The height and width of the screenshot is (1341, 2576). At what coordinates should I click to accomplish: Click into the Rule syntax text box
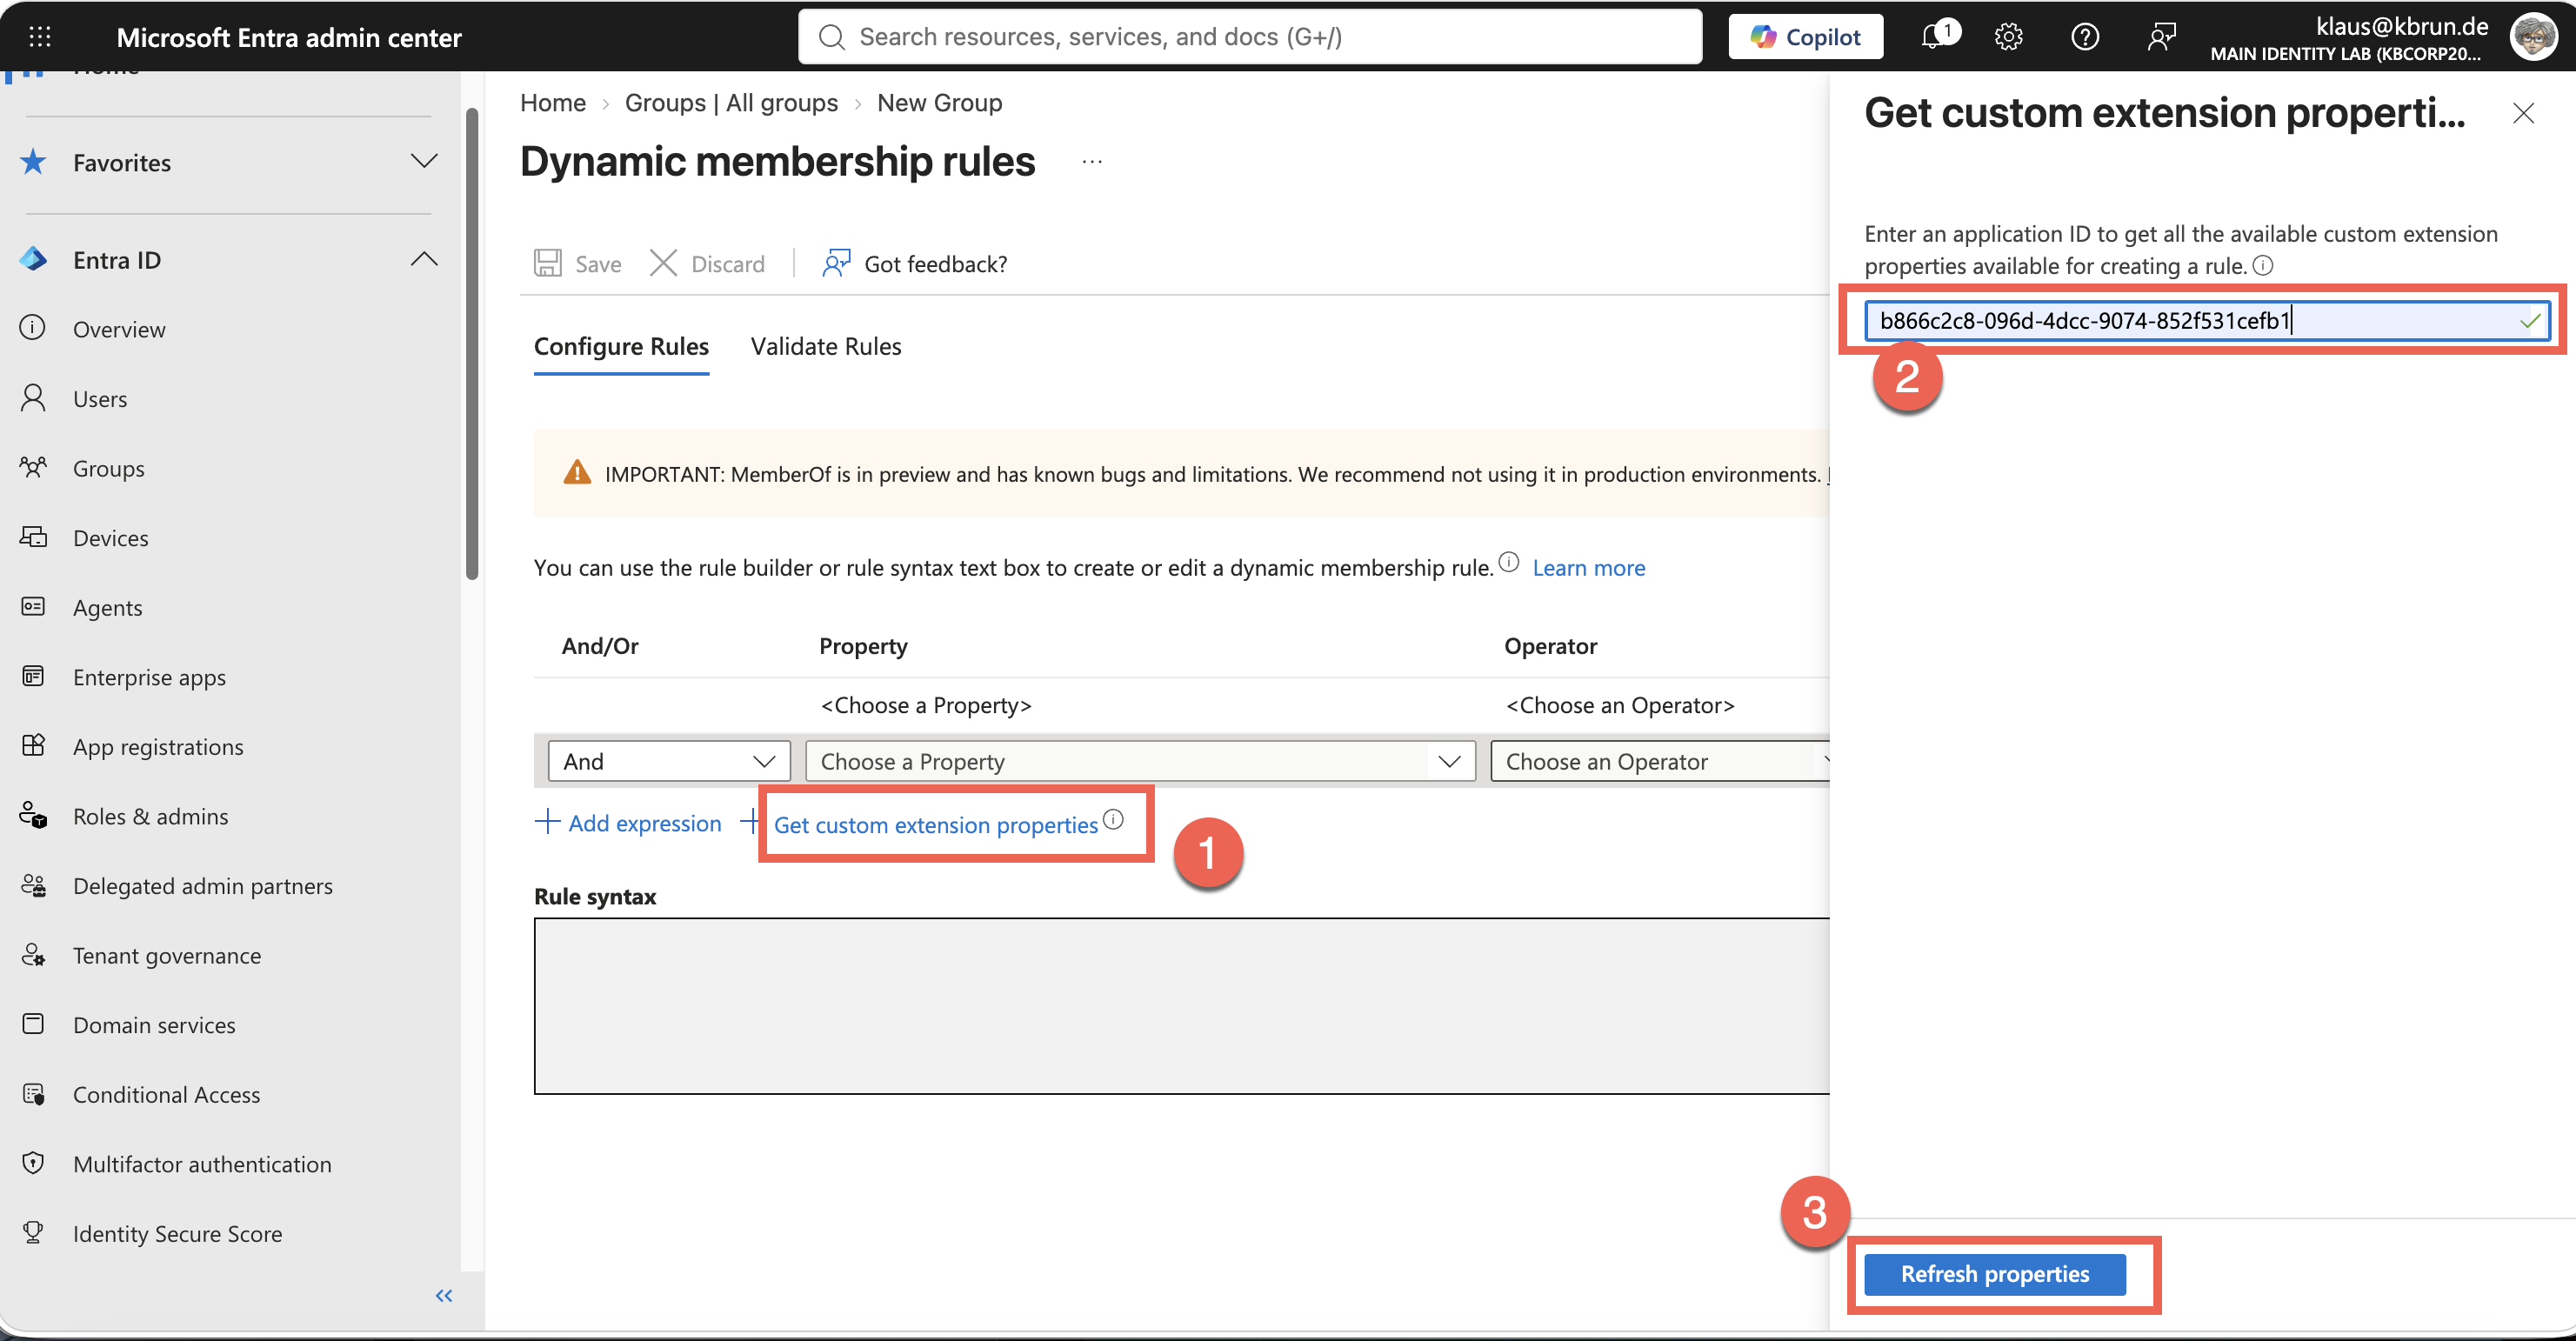[1181, 1005]
